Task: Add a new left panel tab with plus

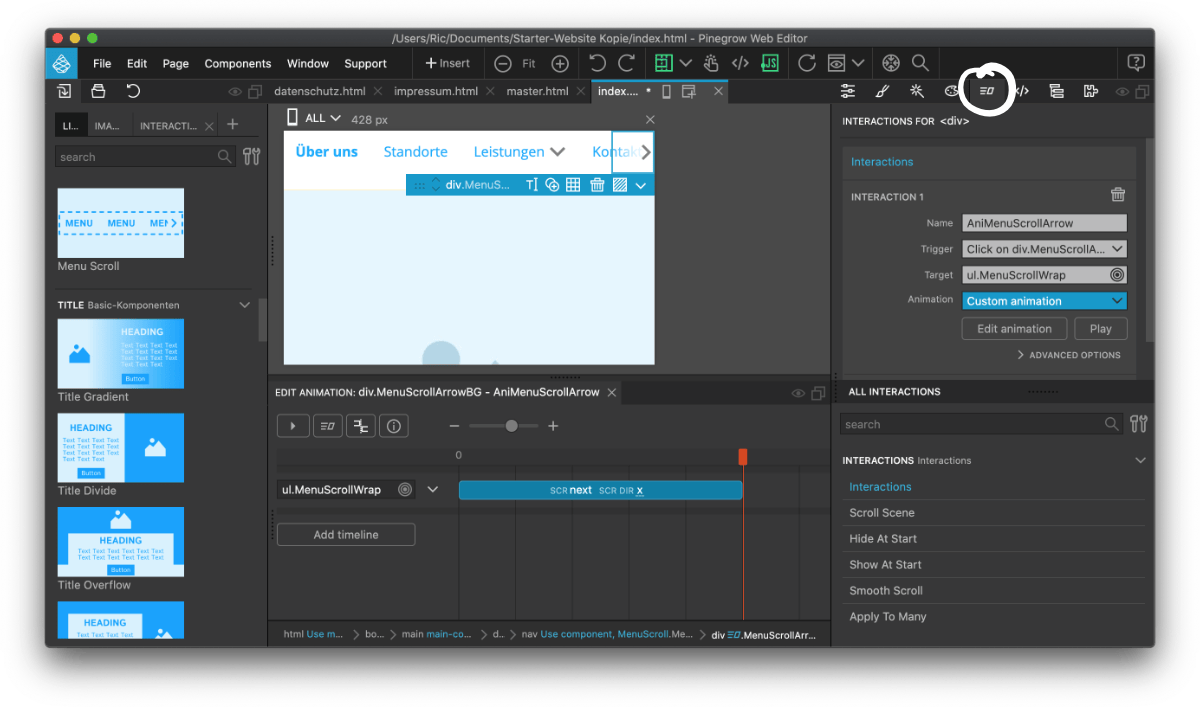Action: (x=233, y=124)
